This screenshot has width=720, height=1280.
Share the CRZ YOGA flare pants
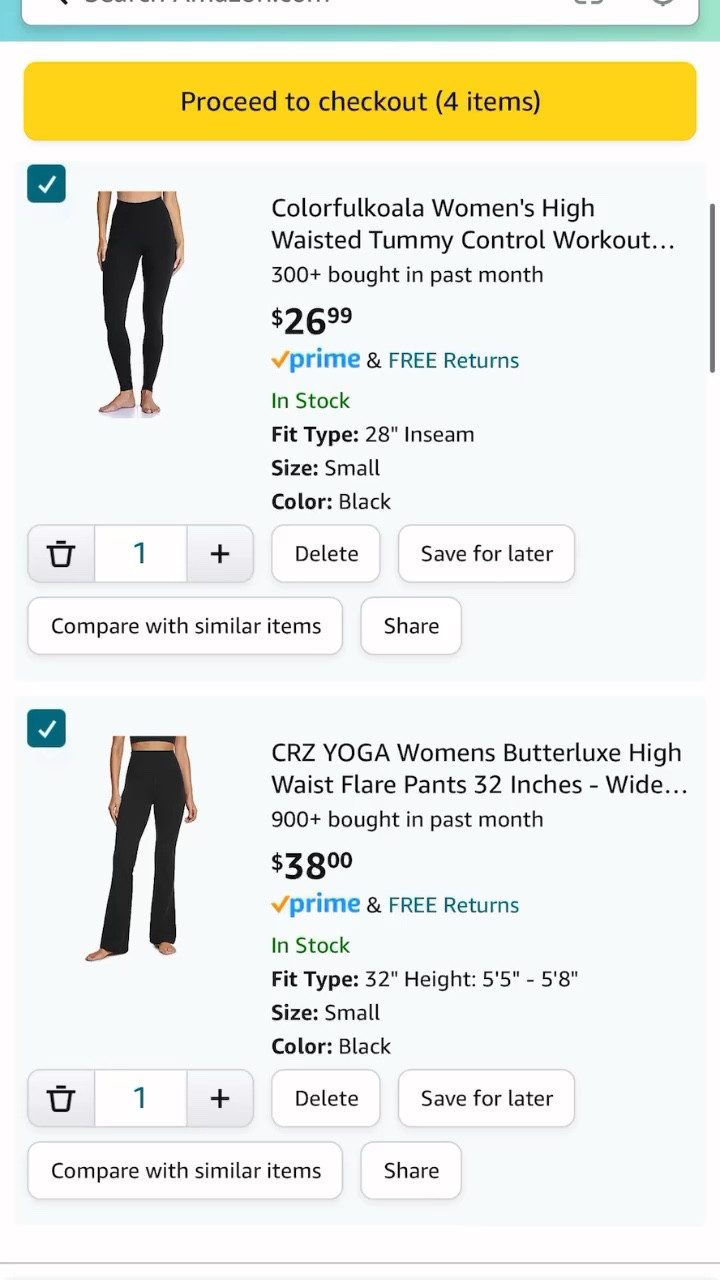point(410,1170)
